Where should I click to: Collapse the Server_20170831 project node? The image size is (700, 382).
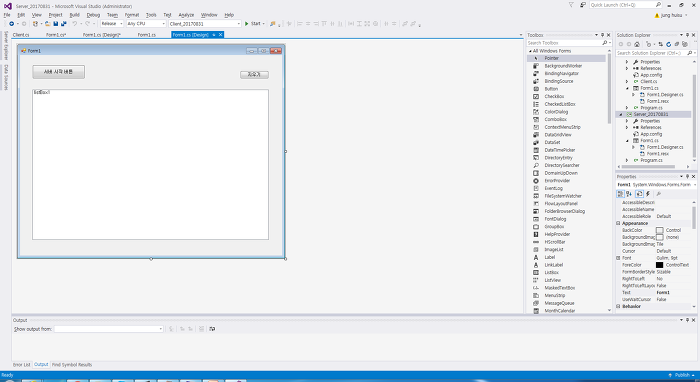(621, 115)
